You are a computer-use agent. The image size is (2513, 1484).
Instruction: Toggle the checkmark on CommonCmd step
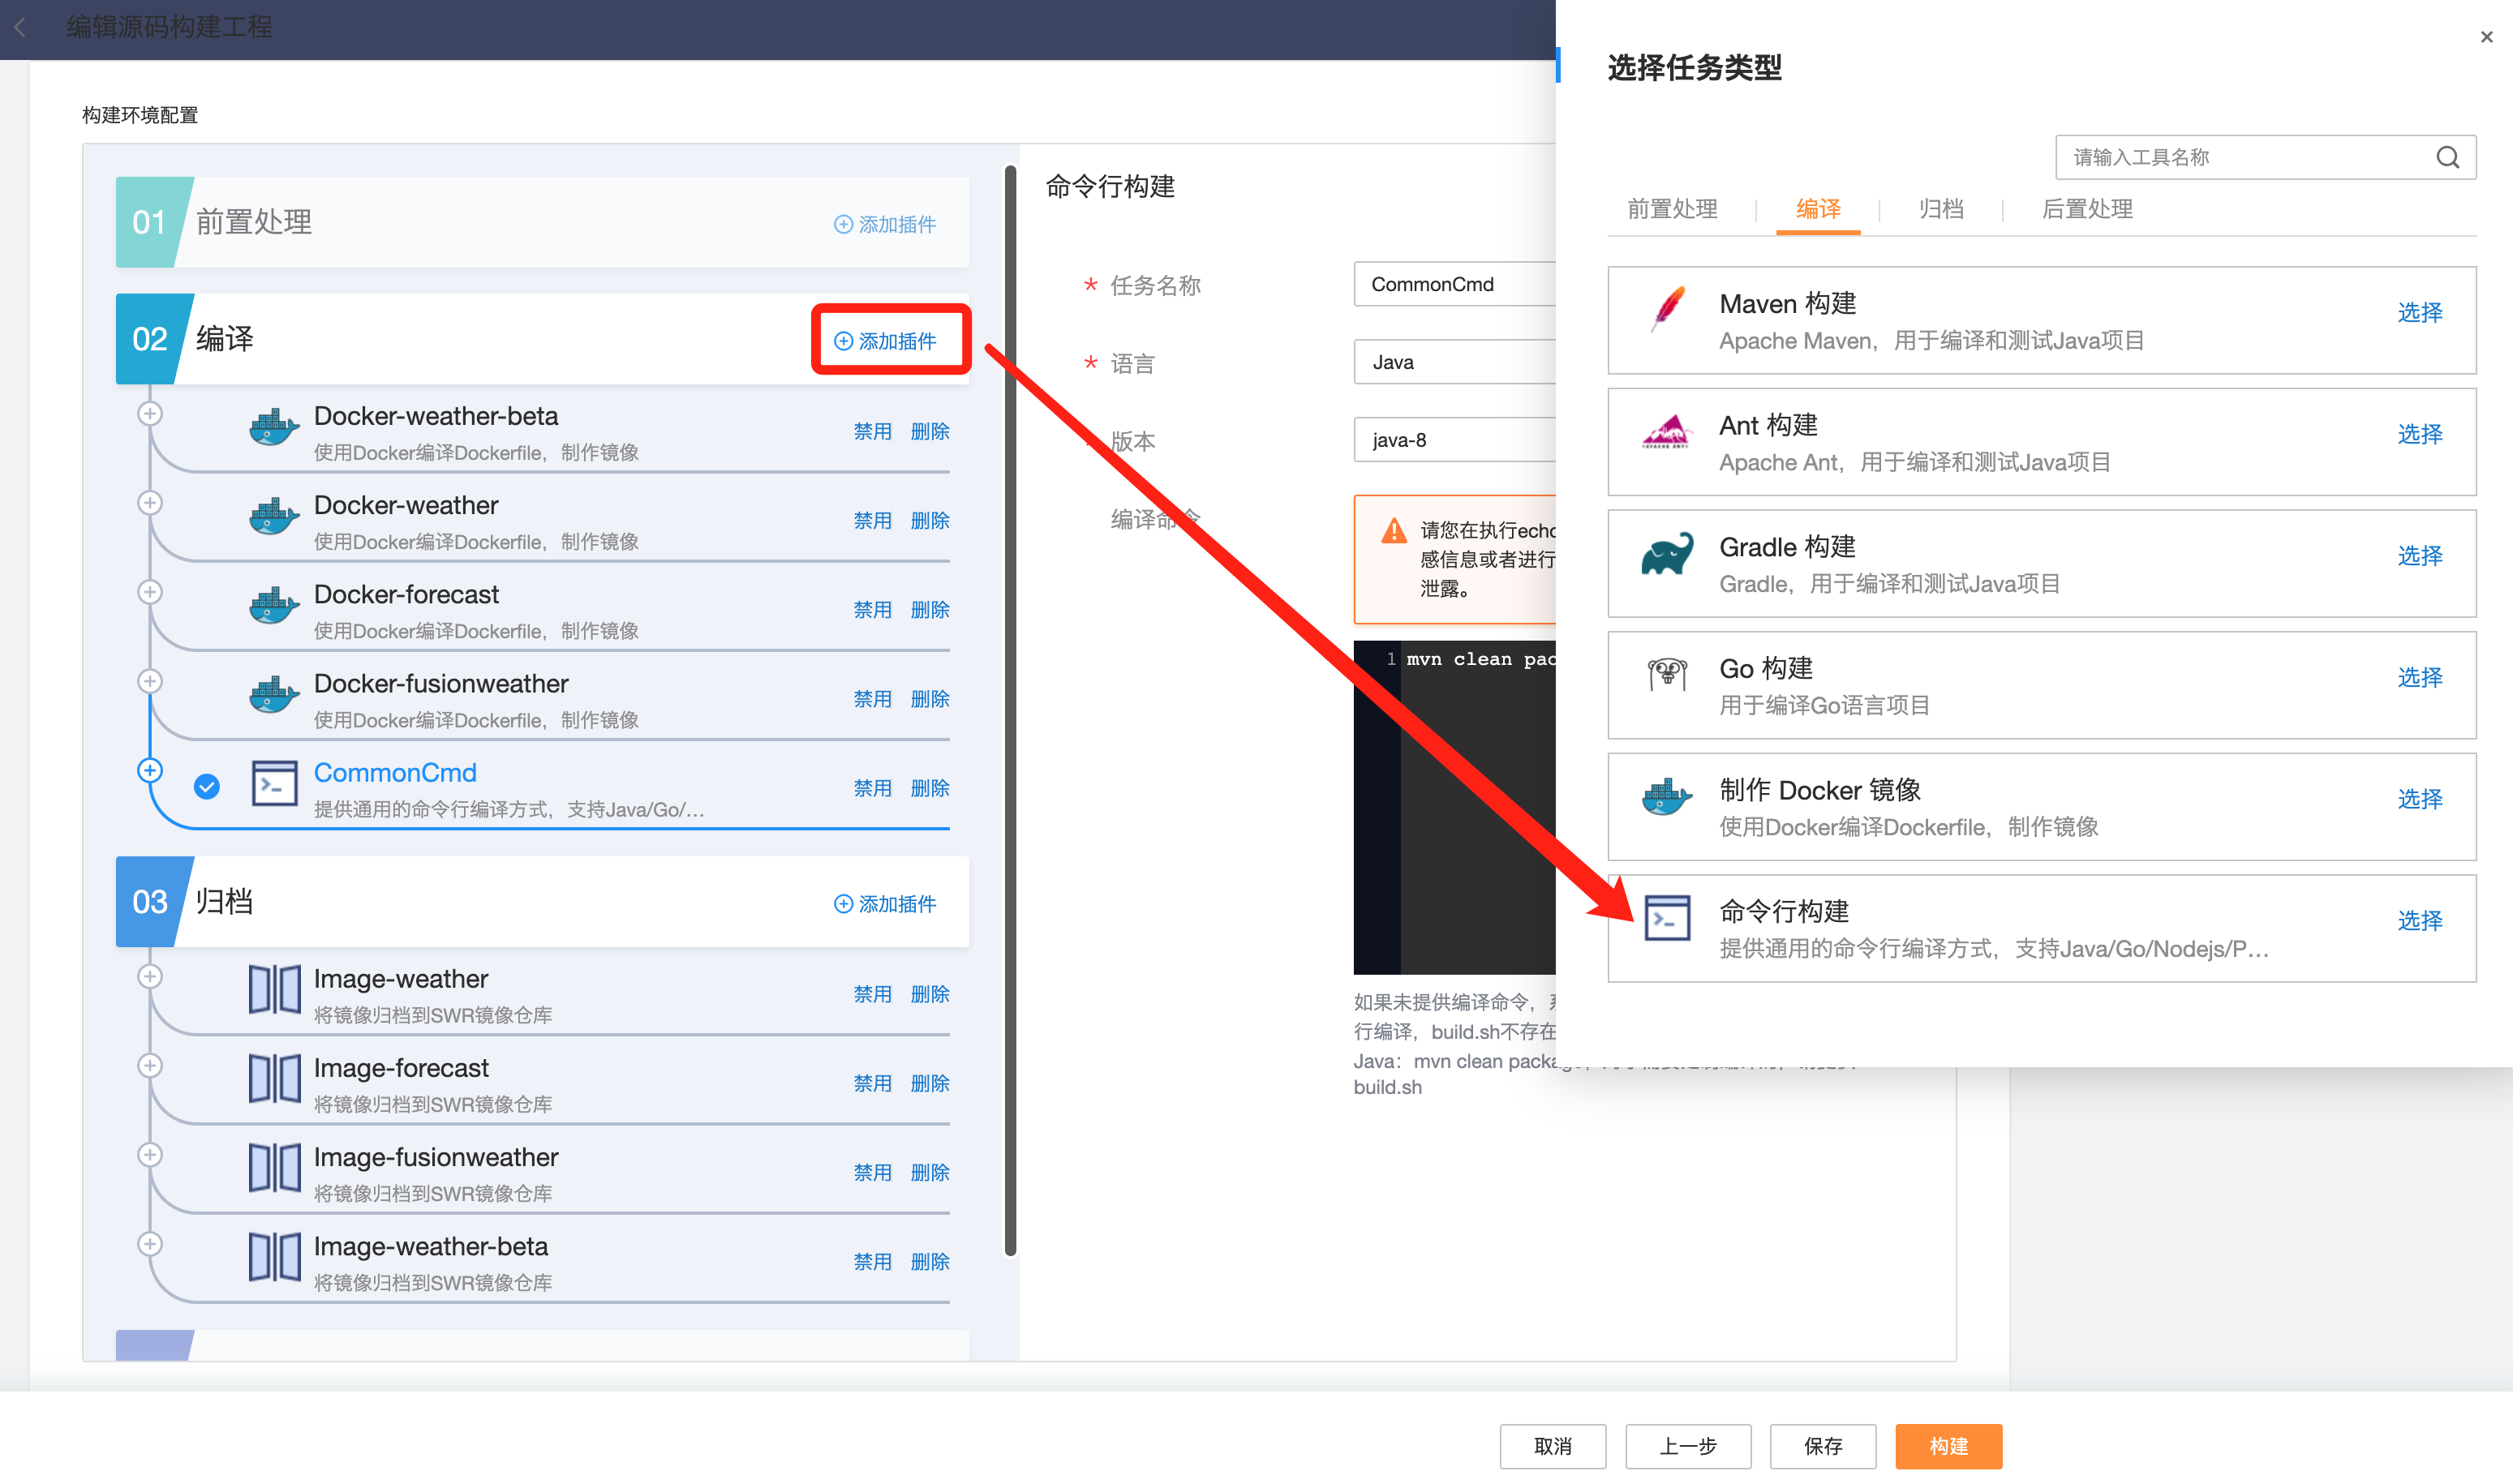coord(207,787)
